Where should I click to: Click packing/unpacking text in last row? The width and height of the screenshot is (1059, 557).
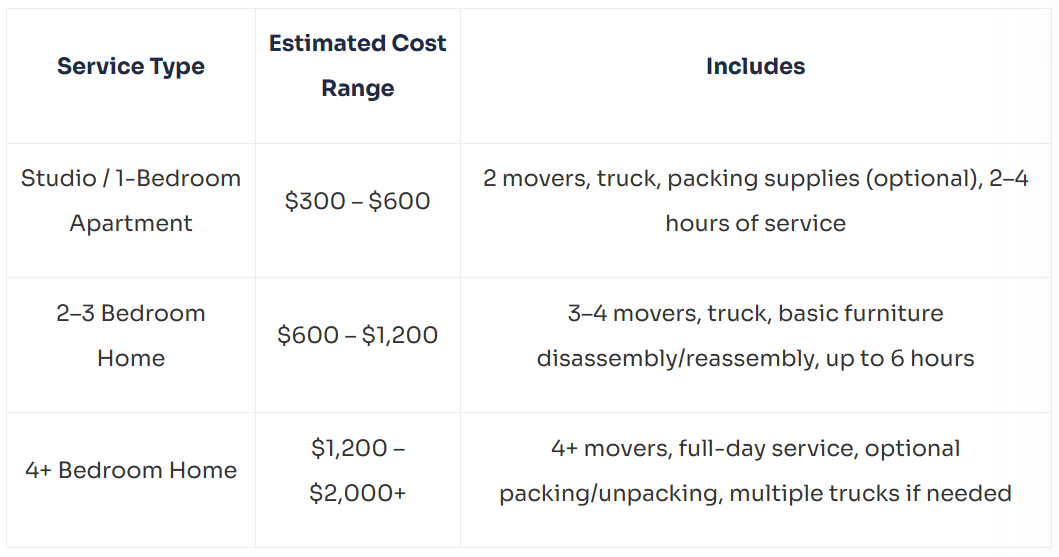(611, 494)
